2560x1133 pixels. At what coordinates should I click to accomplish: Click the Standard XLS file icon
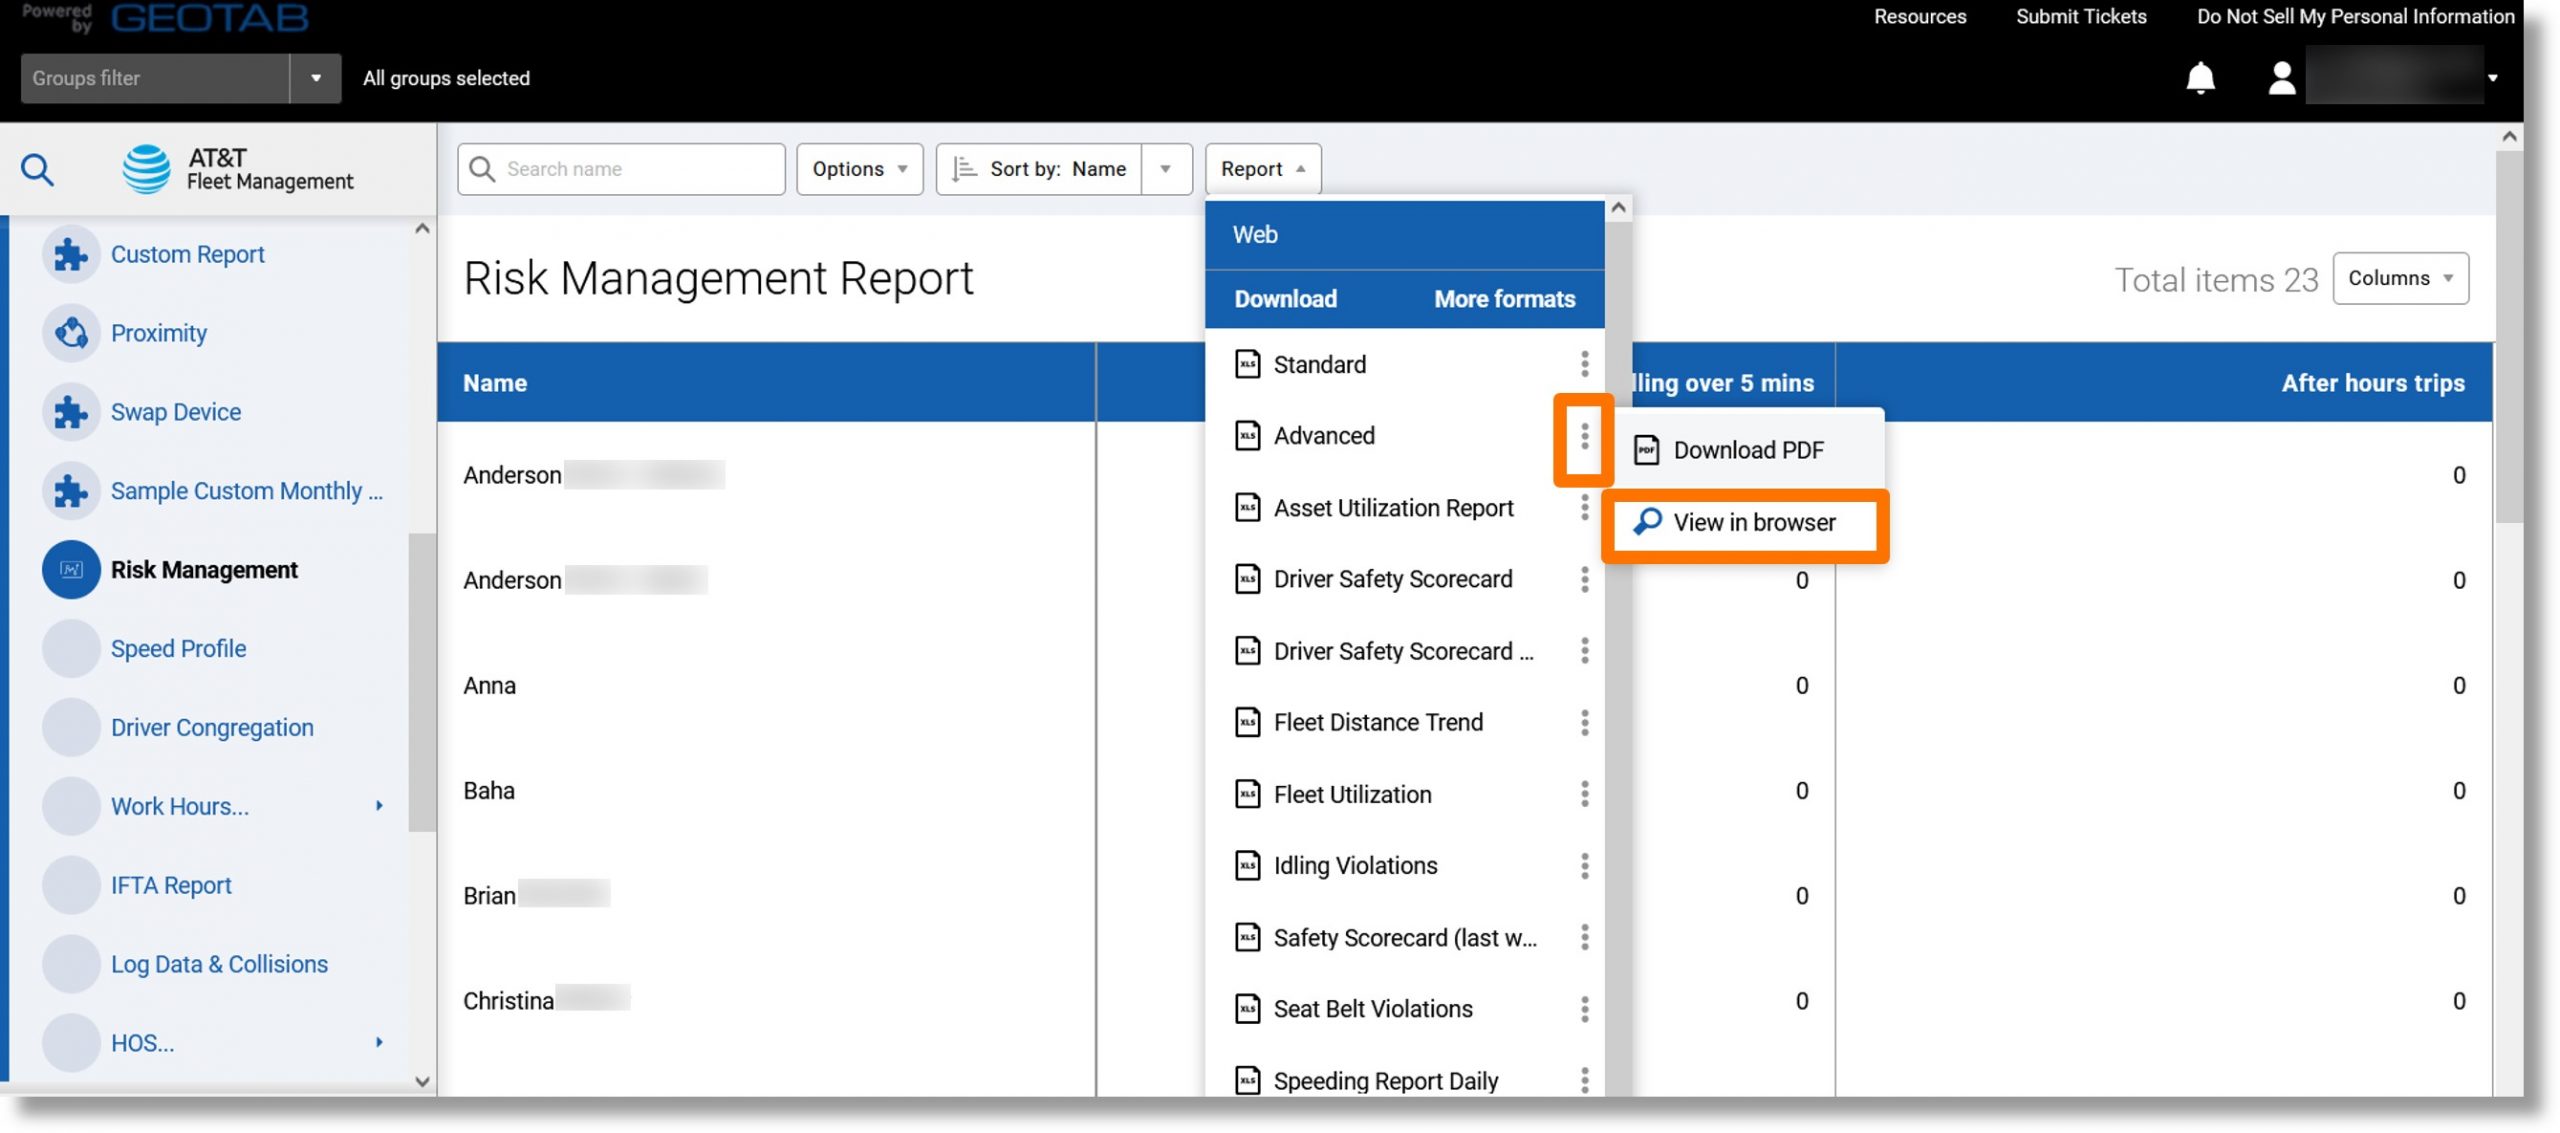pyautogui.click(x=1247, y=364)
